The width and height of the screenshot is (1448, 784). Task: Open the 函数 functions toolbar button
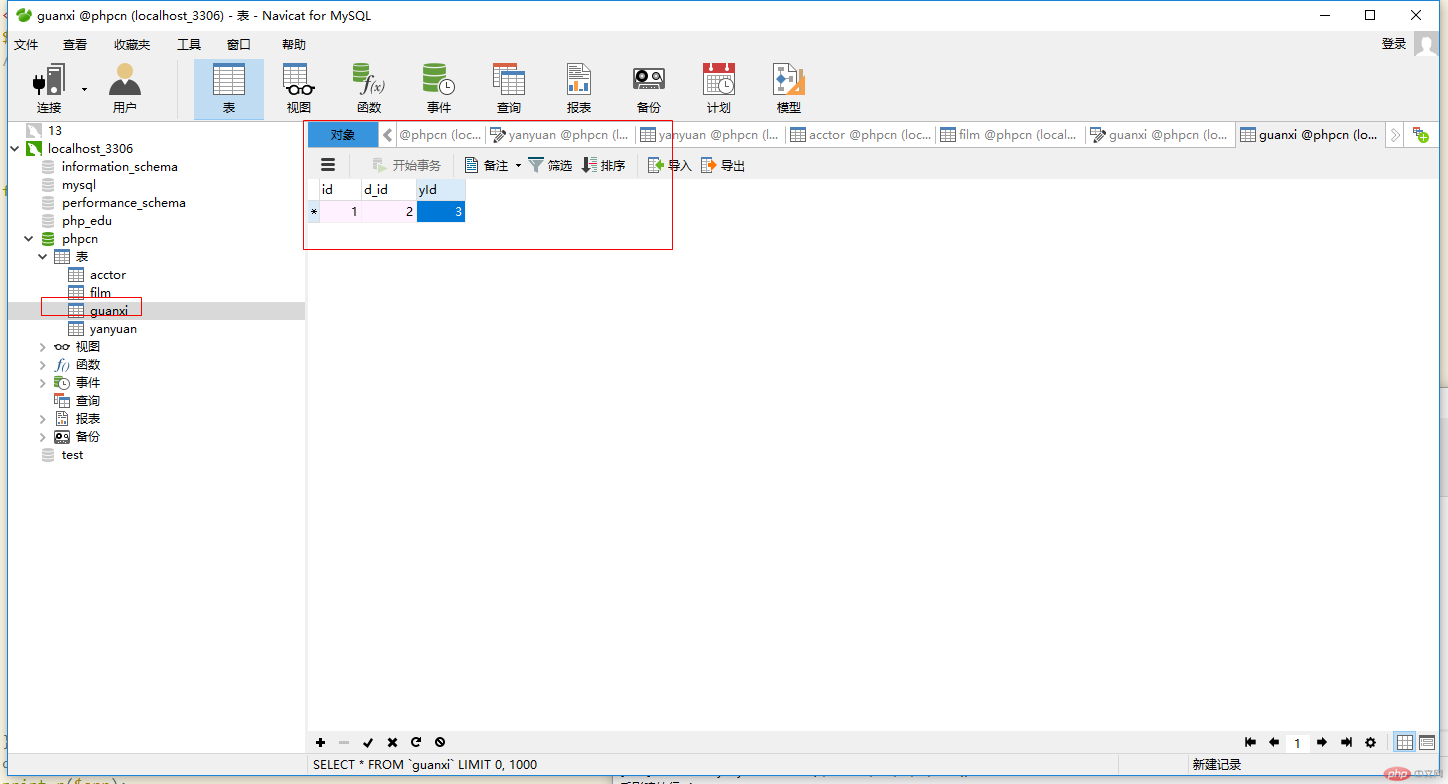[x=369, y=88]
